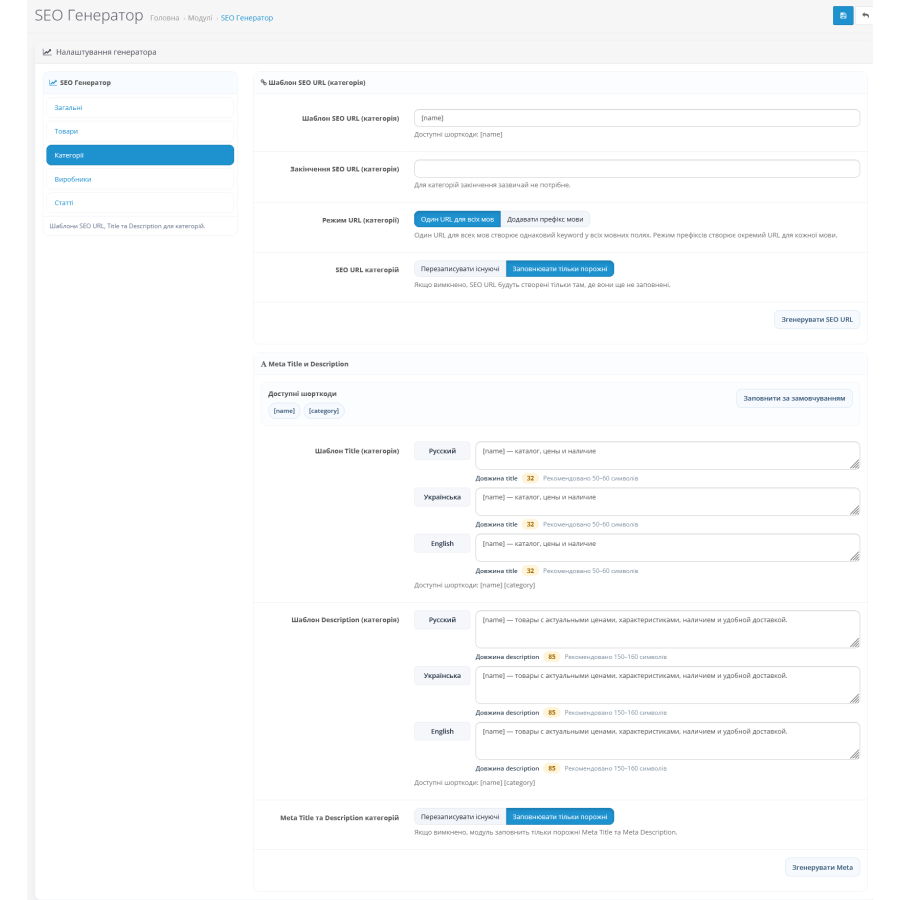Screen dimensions: 900x900
Task: Open SEO Генератор breadcrumb link
Action: 247,18
